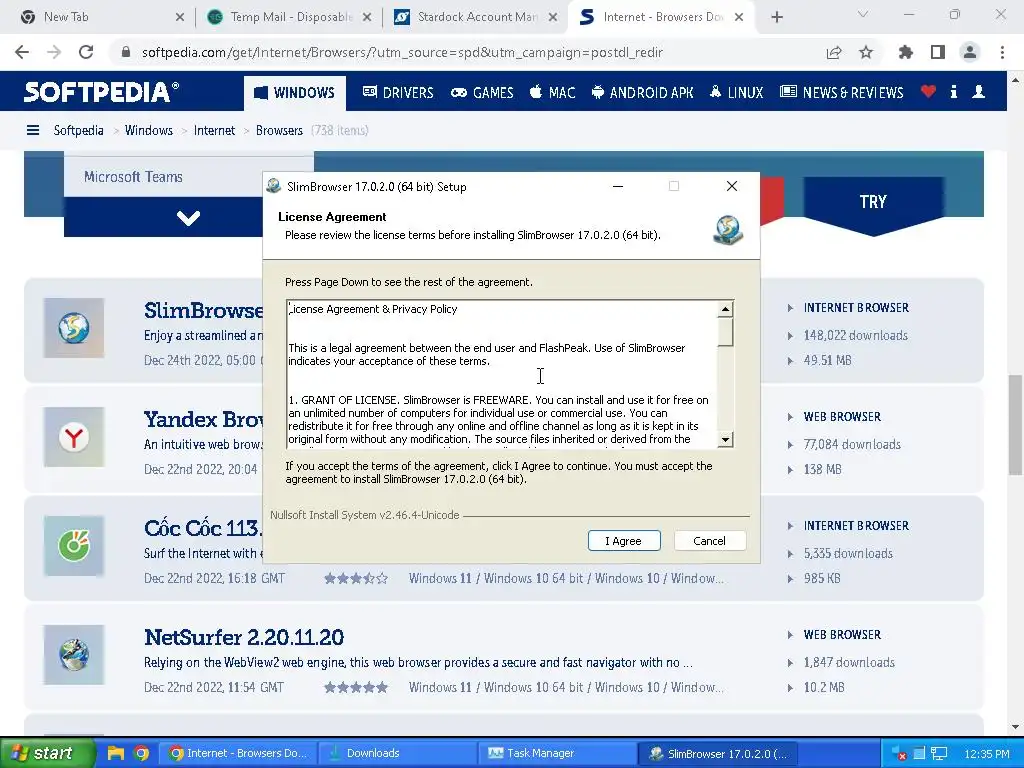Click the SlimBrowser globe thumbnail in the list

tap(74, 328)
